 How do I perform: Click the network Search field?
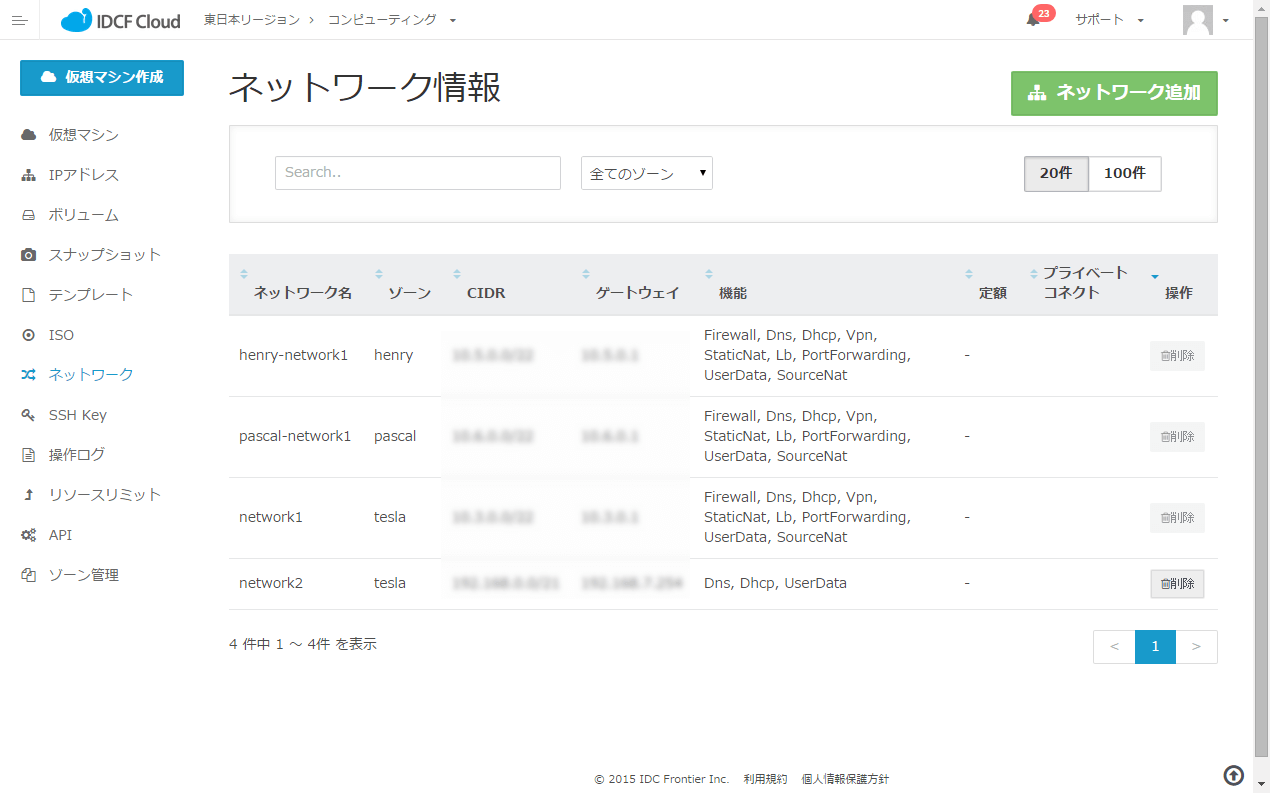coord(417,173)
